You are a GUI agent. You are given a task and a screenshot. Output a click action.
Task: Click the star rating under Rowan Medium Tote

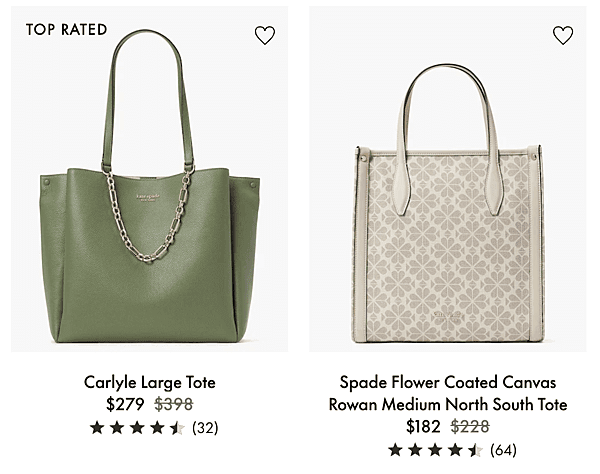[x=435, y=450]
